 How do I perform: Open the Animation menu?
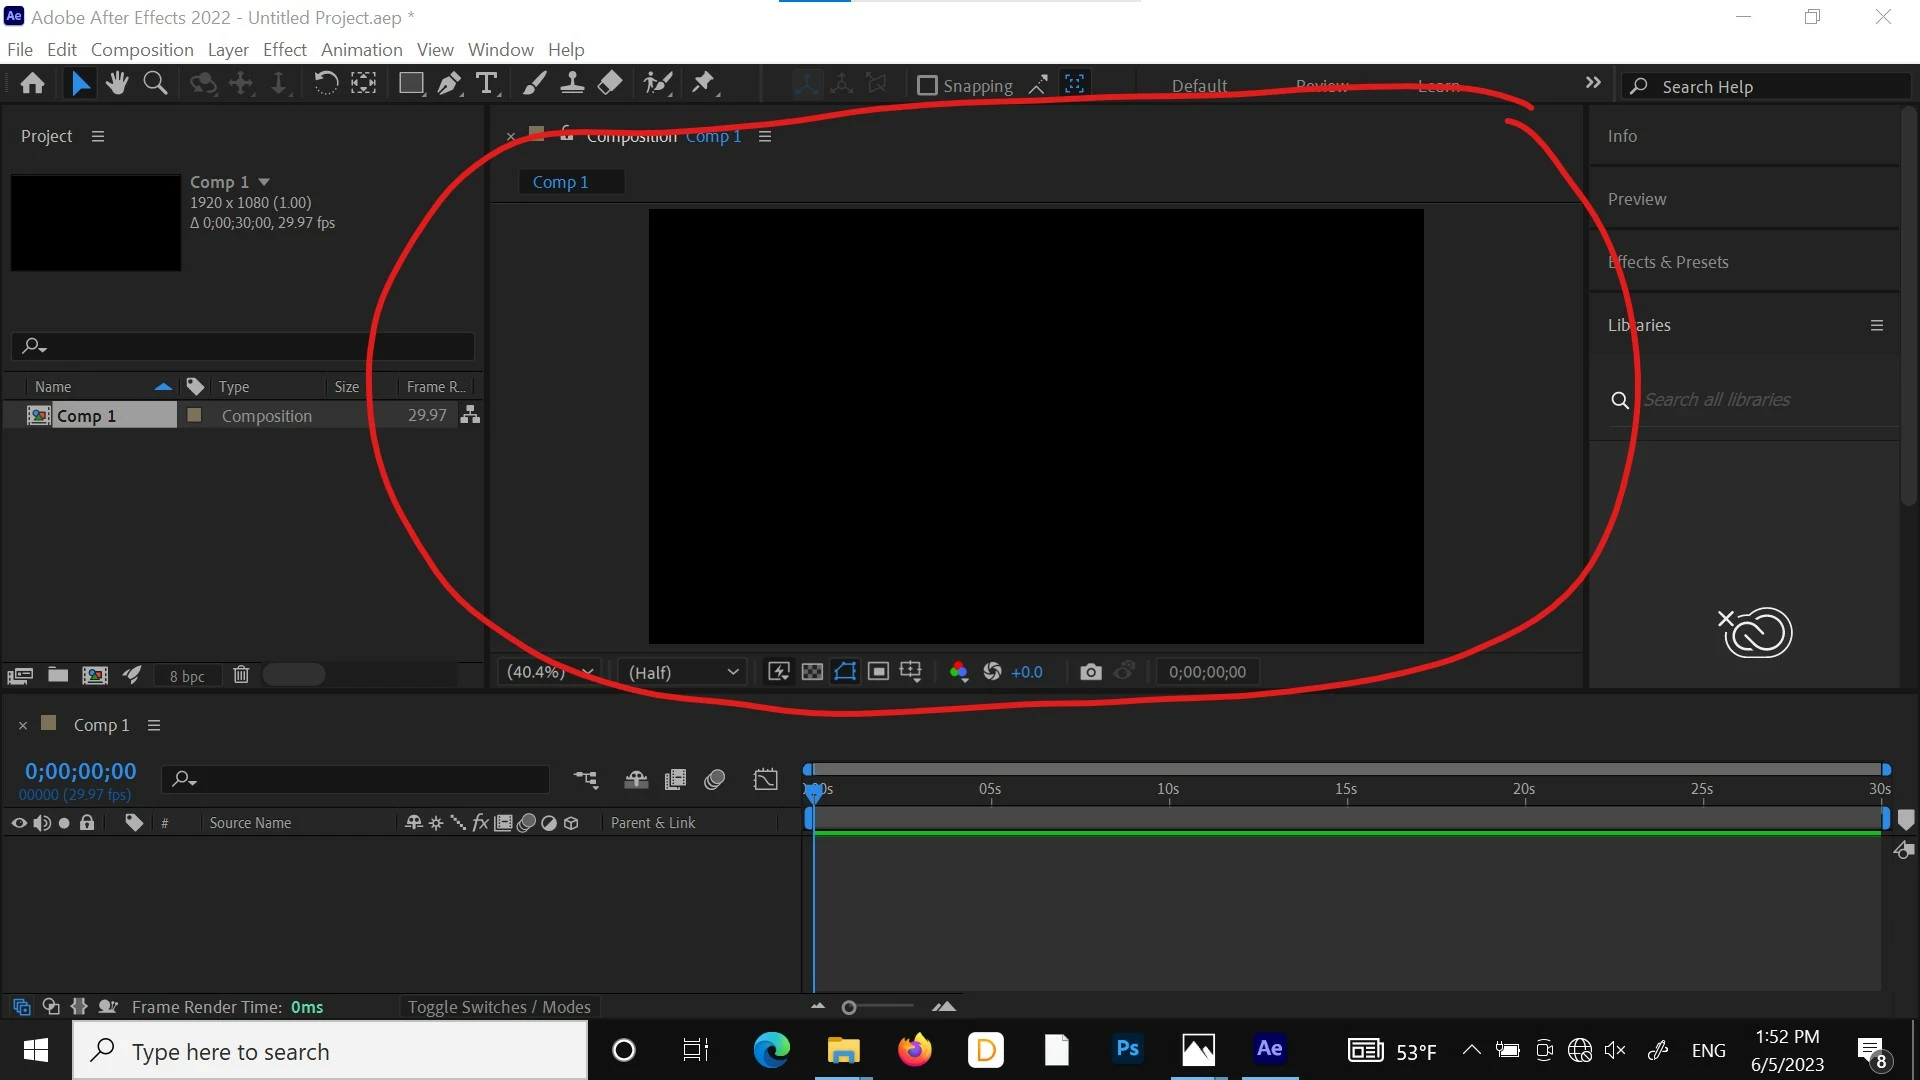pyautogui.click(x=361, y=49)
